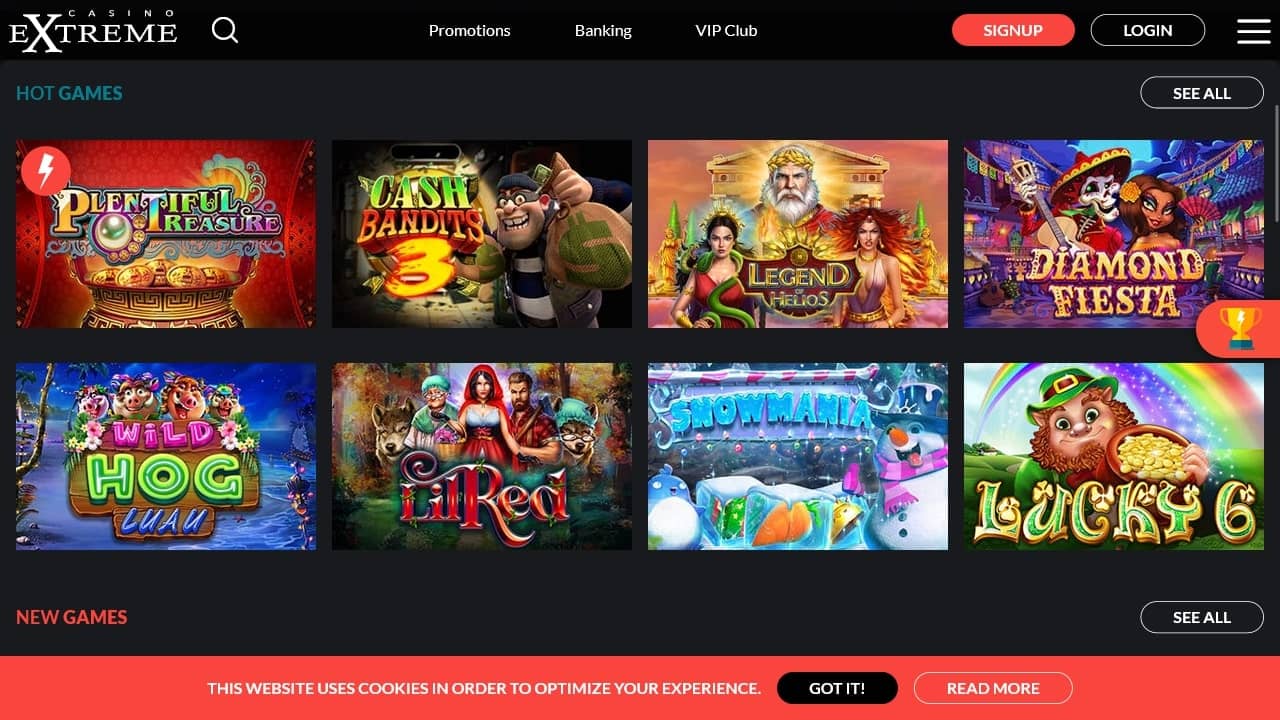Screen dimensions: 1280x720
Task: Click the trophy tournaments icon
Action: [1240, 328]
